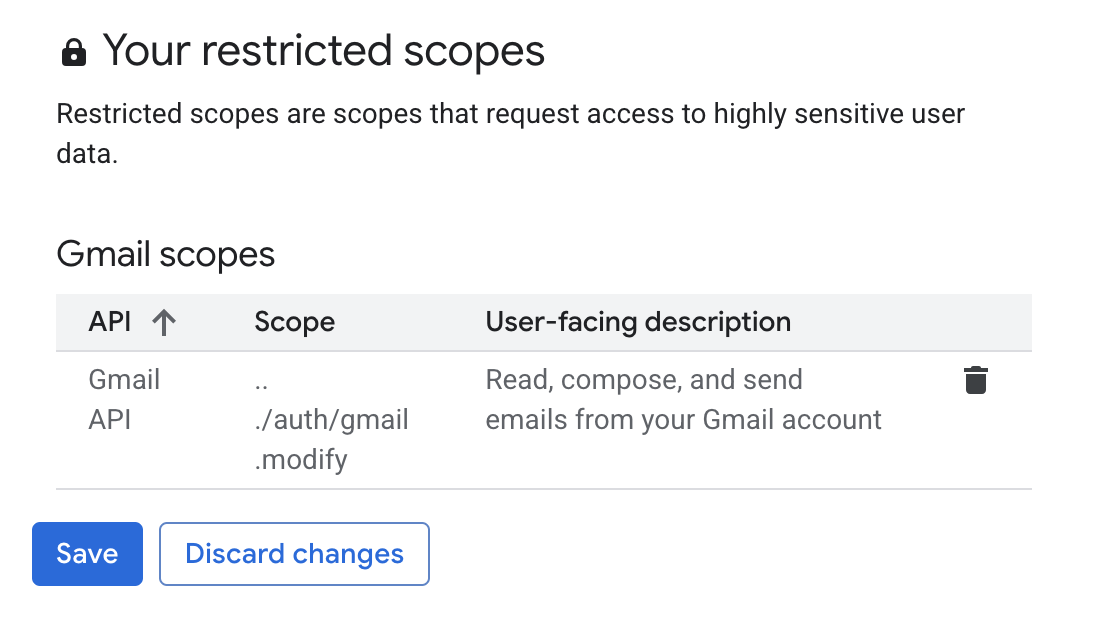Click the Gmail scopes section heading

click(x=166, y=255)
